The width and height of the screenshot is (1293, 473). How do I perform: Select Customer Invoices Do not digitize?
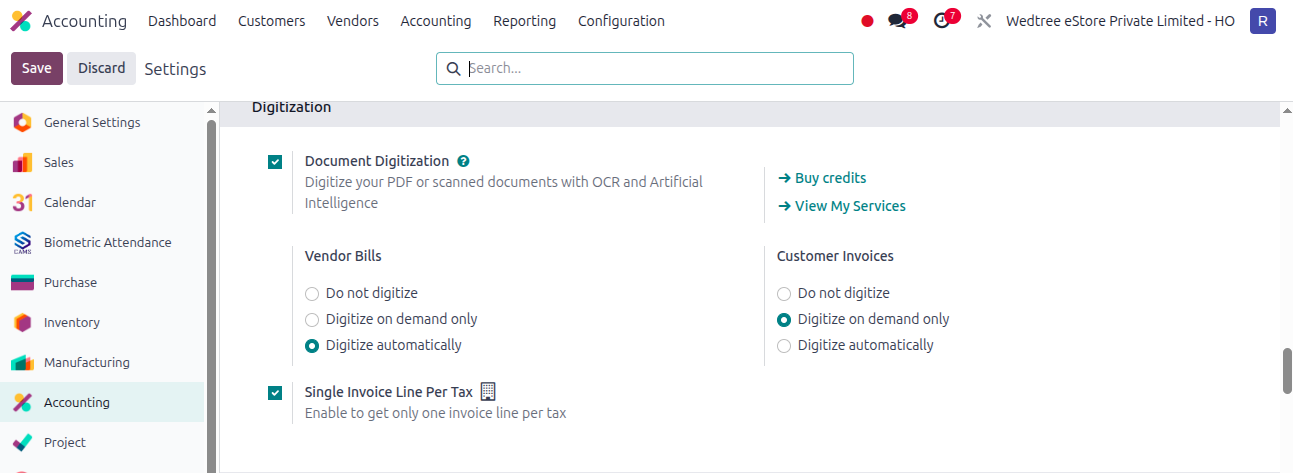[x=784, y=294]
